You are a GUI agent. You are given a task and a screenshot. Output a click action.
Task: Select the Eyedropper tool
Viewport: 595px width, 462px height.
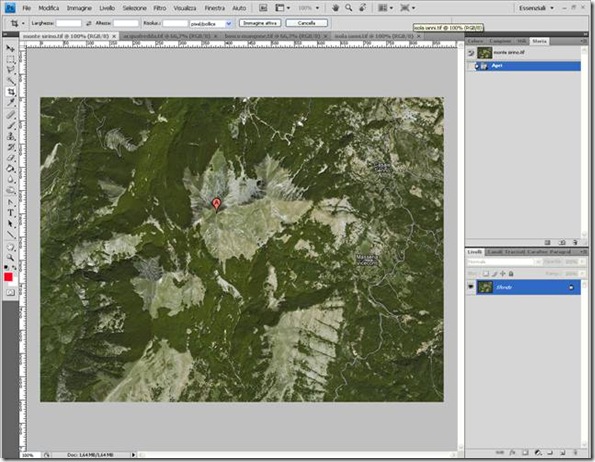tap(11, 103)
